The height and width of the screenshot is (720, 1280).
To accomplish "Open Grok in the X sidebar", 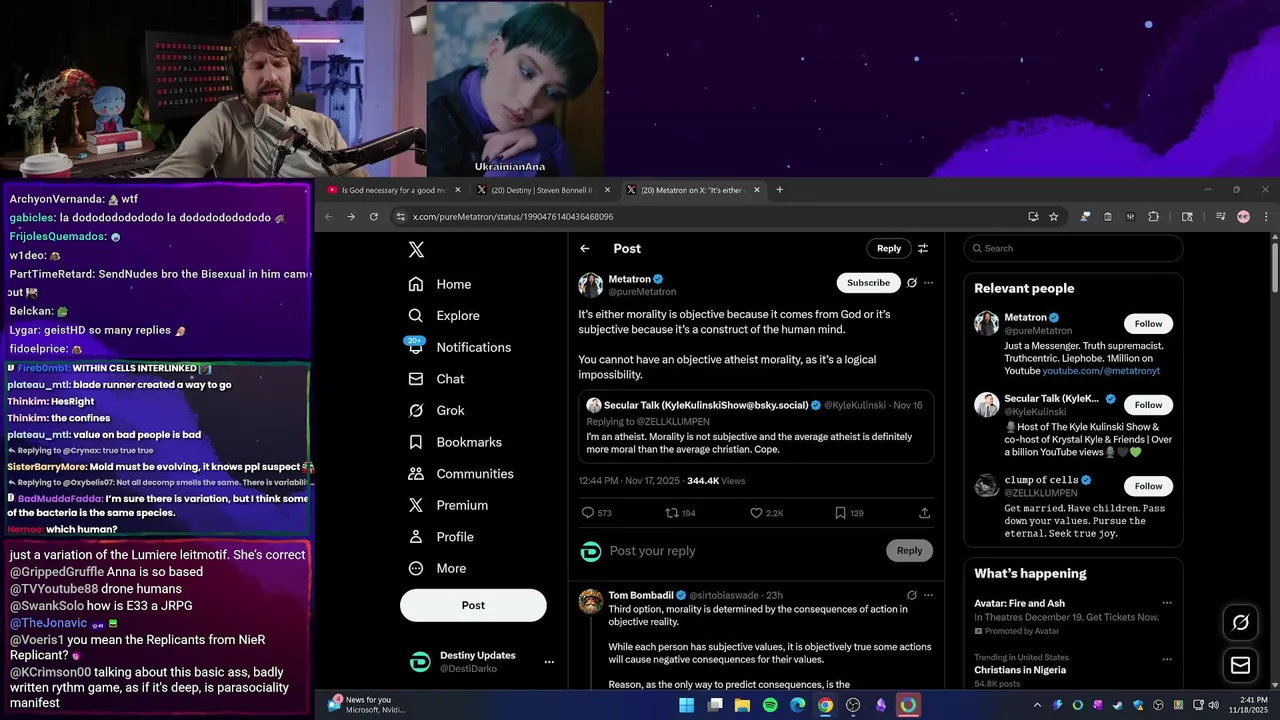I will pos(437,410).
